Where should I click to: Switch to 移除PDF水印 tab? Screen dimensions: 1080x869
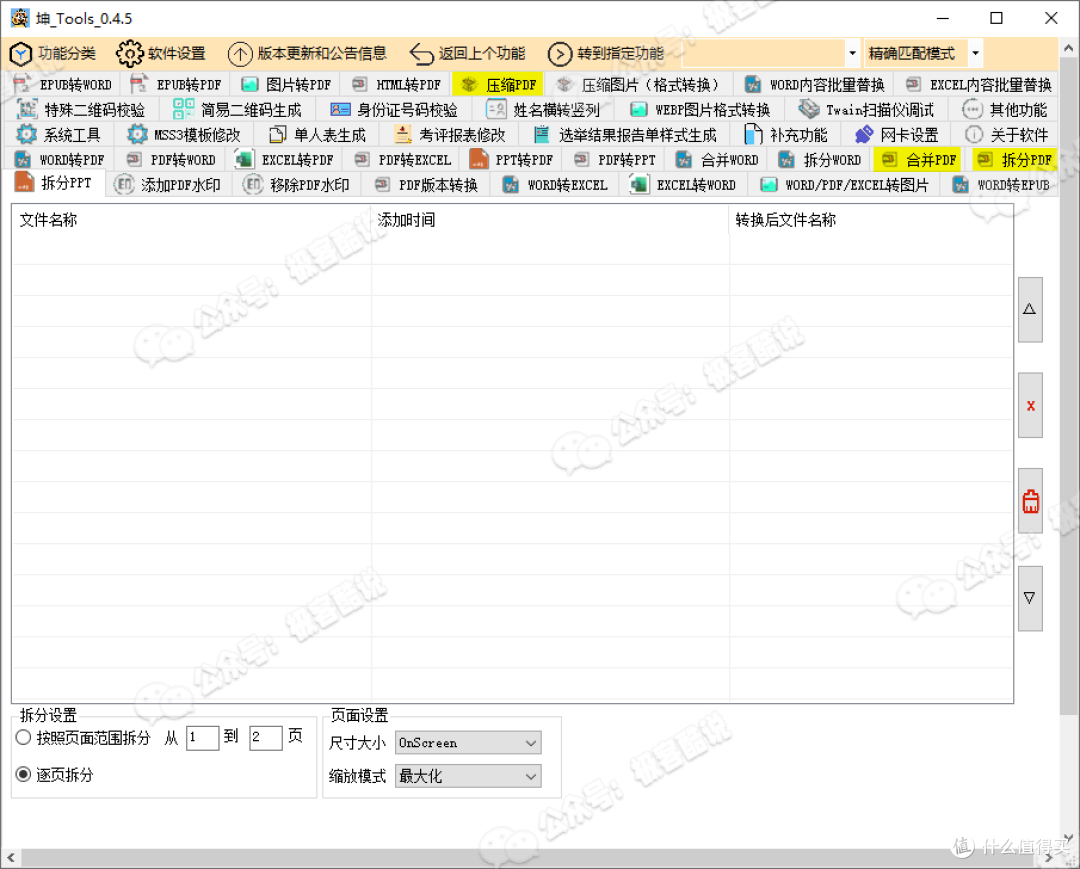(297, 185)
